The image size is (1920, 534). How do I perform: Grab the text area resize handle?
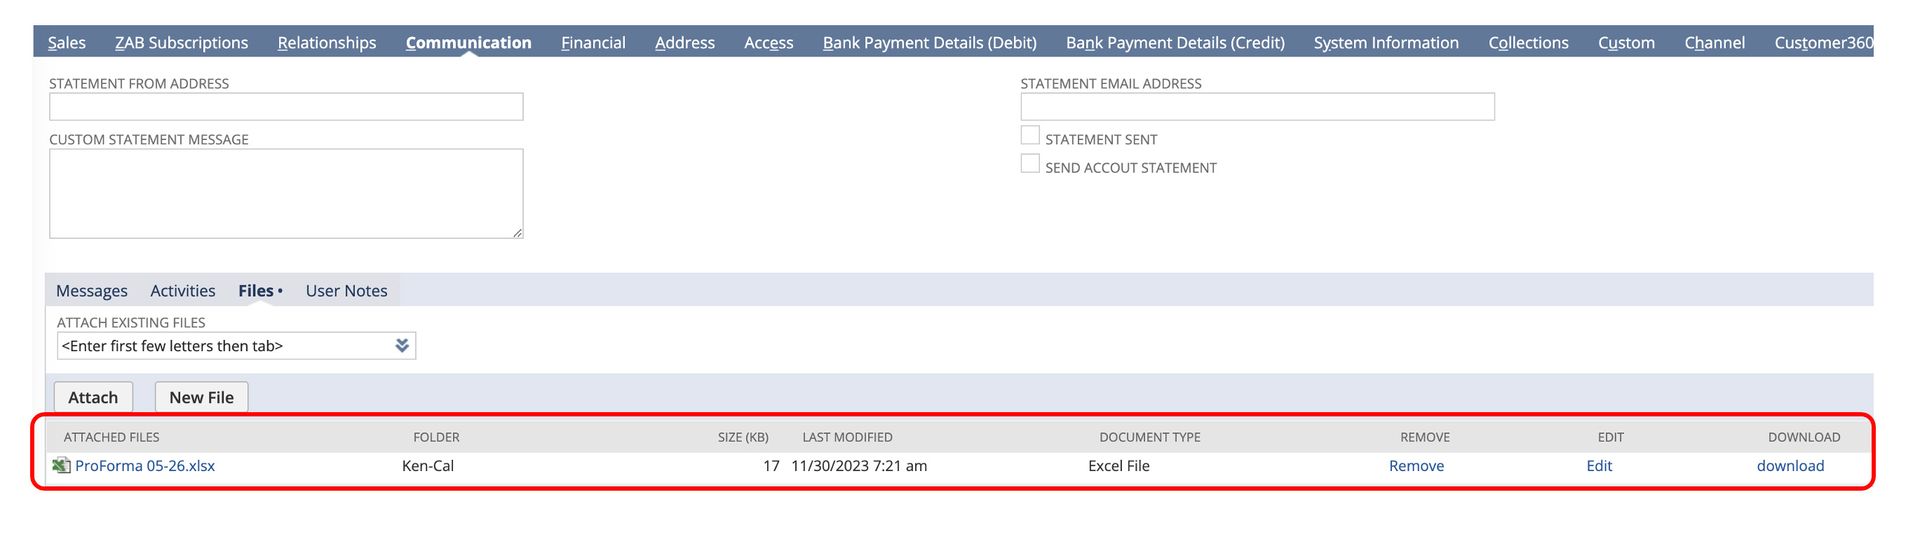(x=517, y=233)
